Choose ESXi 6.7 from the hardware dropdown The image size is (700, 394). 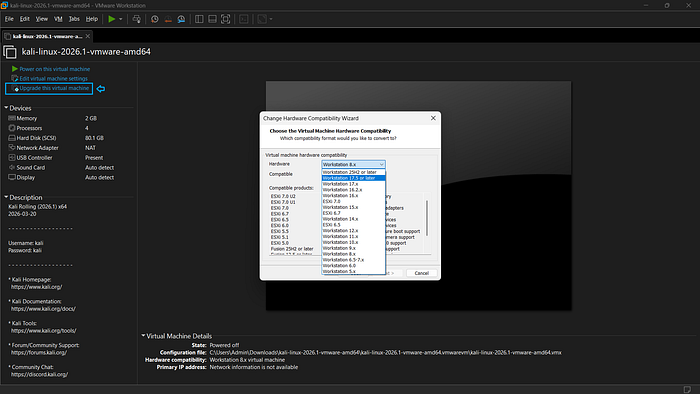pyautogui.click(x=353, y=213)
